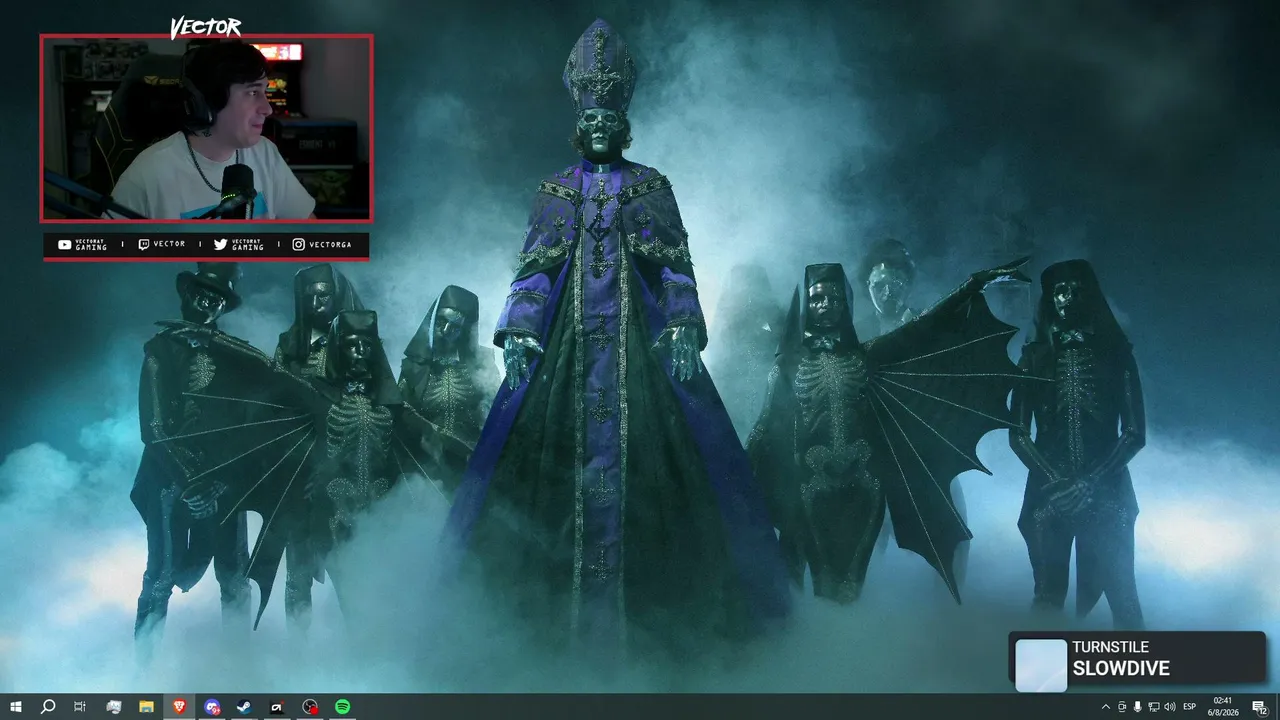
Task: Open Task View on the taskbar
Action: point(80,707)
